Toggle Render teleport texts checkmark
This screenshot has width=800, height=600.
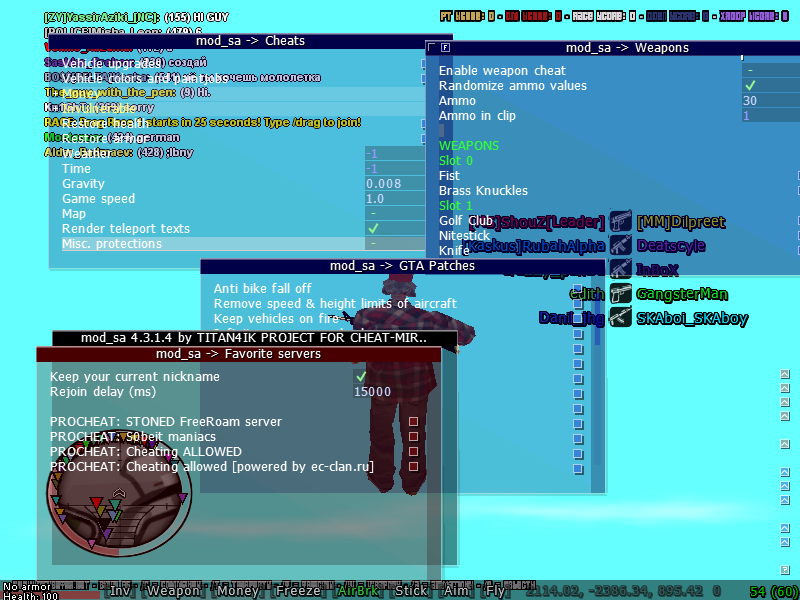(x=373, y=228)
